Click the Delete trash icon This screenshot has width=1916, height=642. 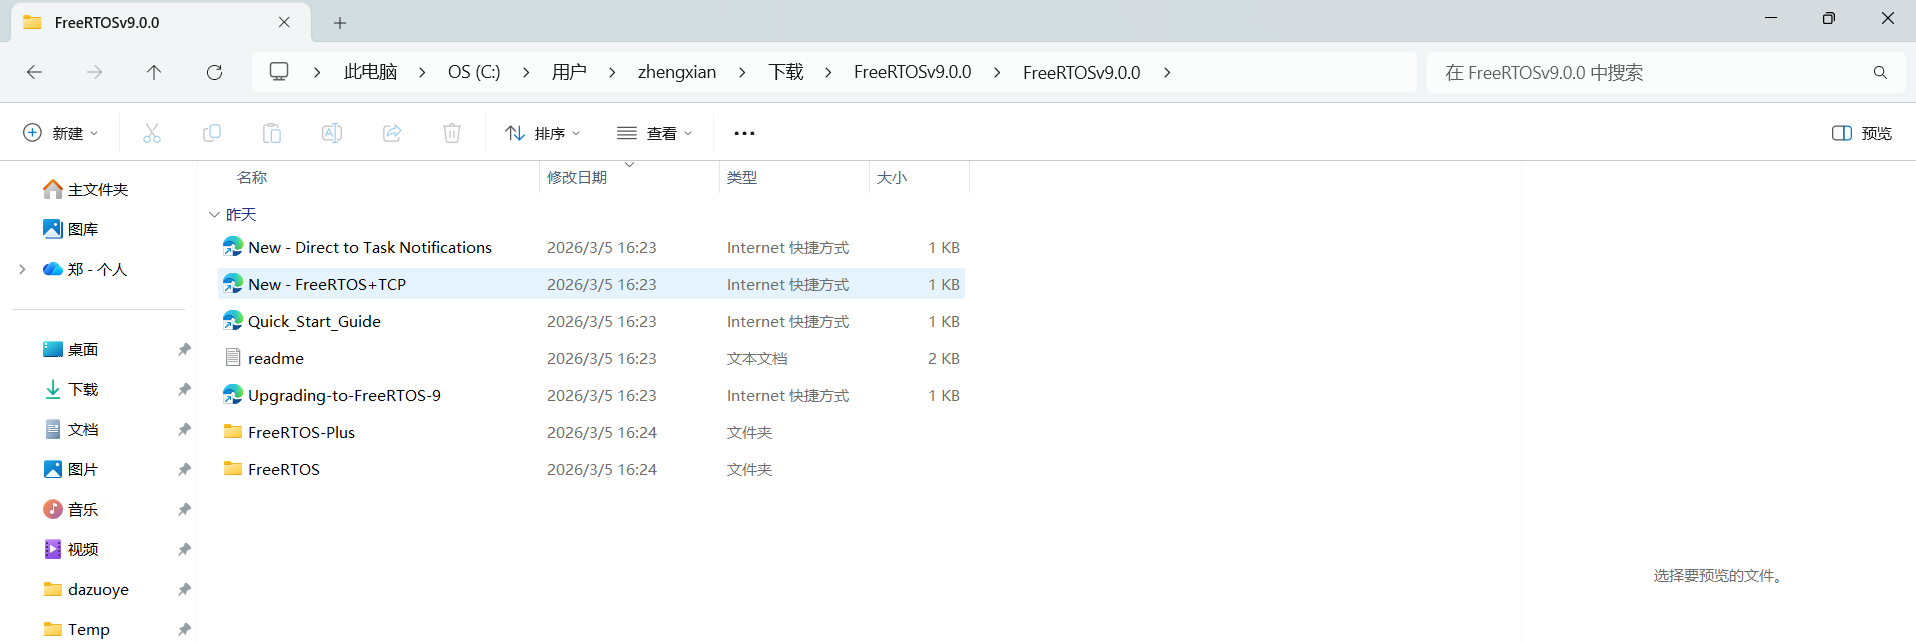(x=452, y=133)
